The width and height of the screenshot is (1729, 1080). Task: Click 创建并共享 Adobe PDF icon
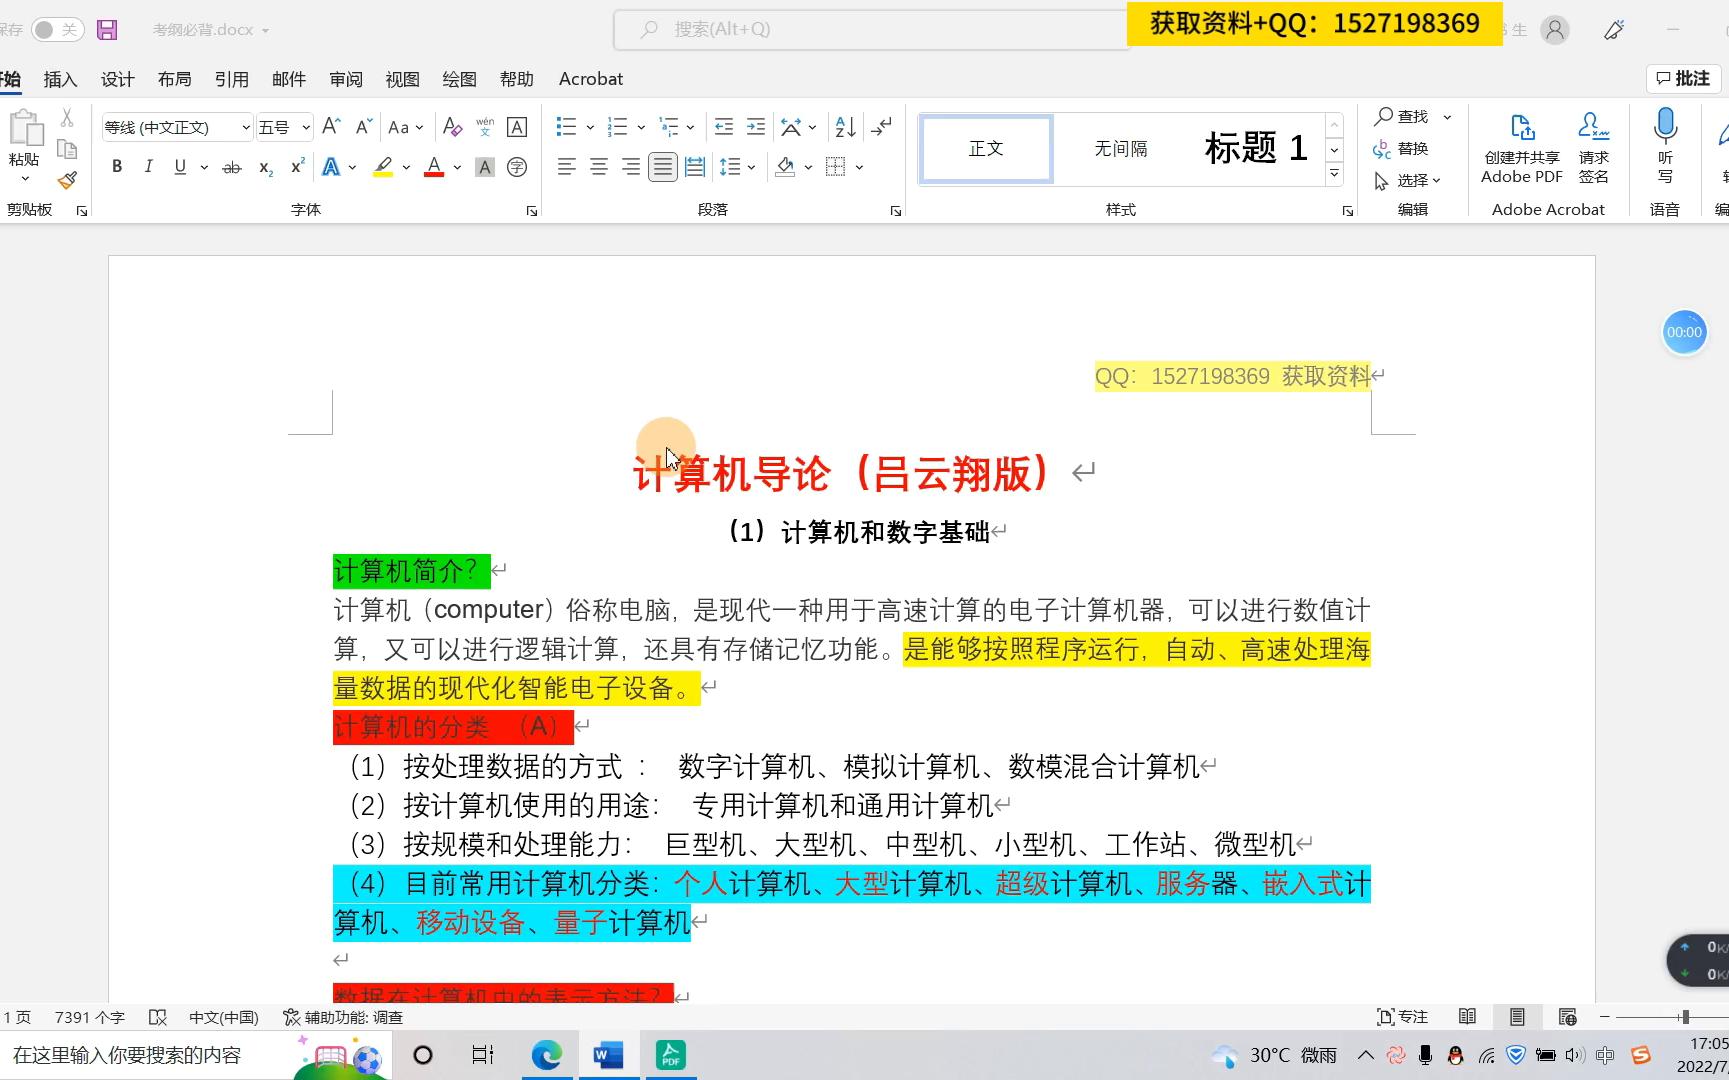pos(1522,148)
